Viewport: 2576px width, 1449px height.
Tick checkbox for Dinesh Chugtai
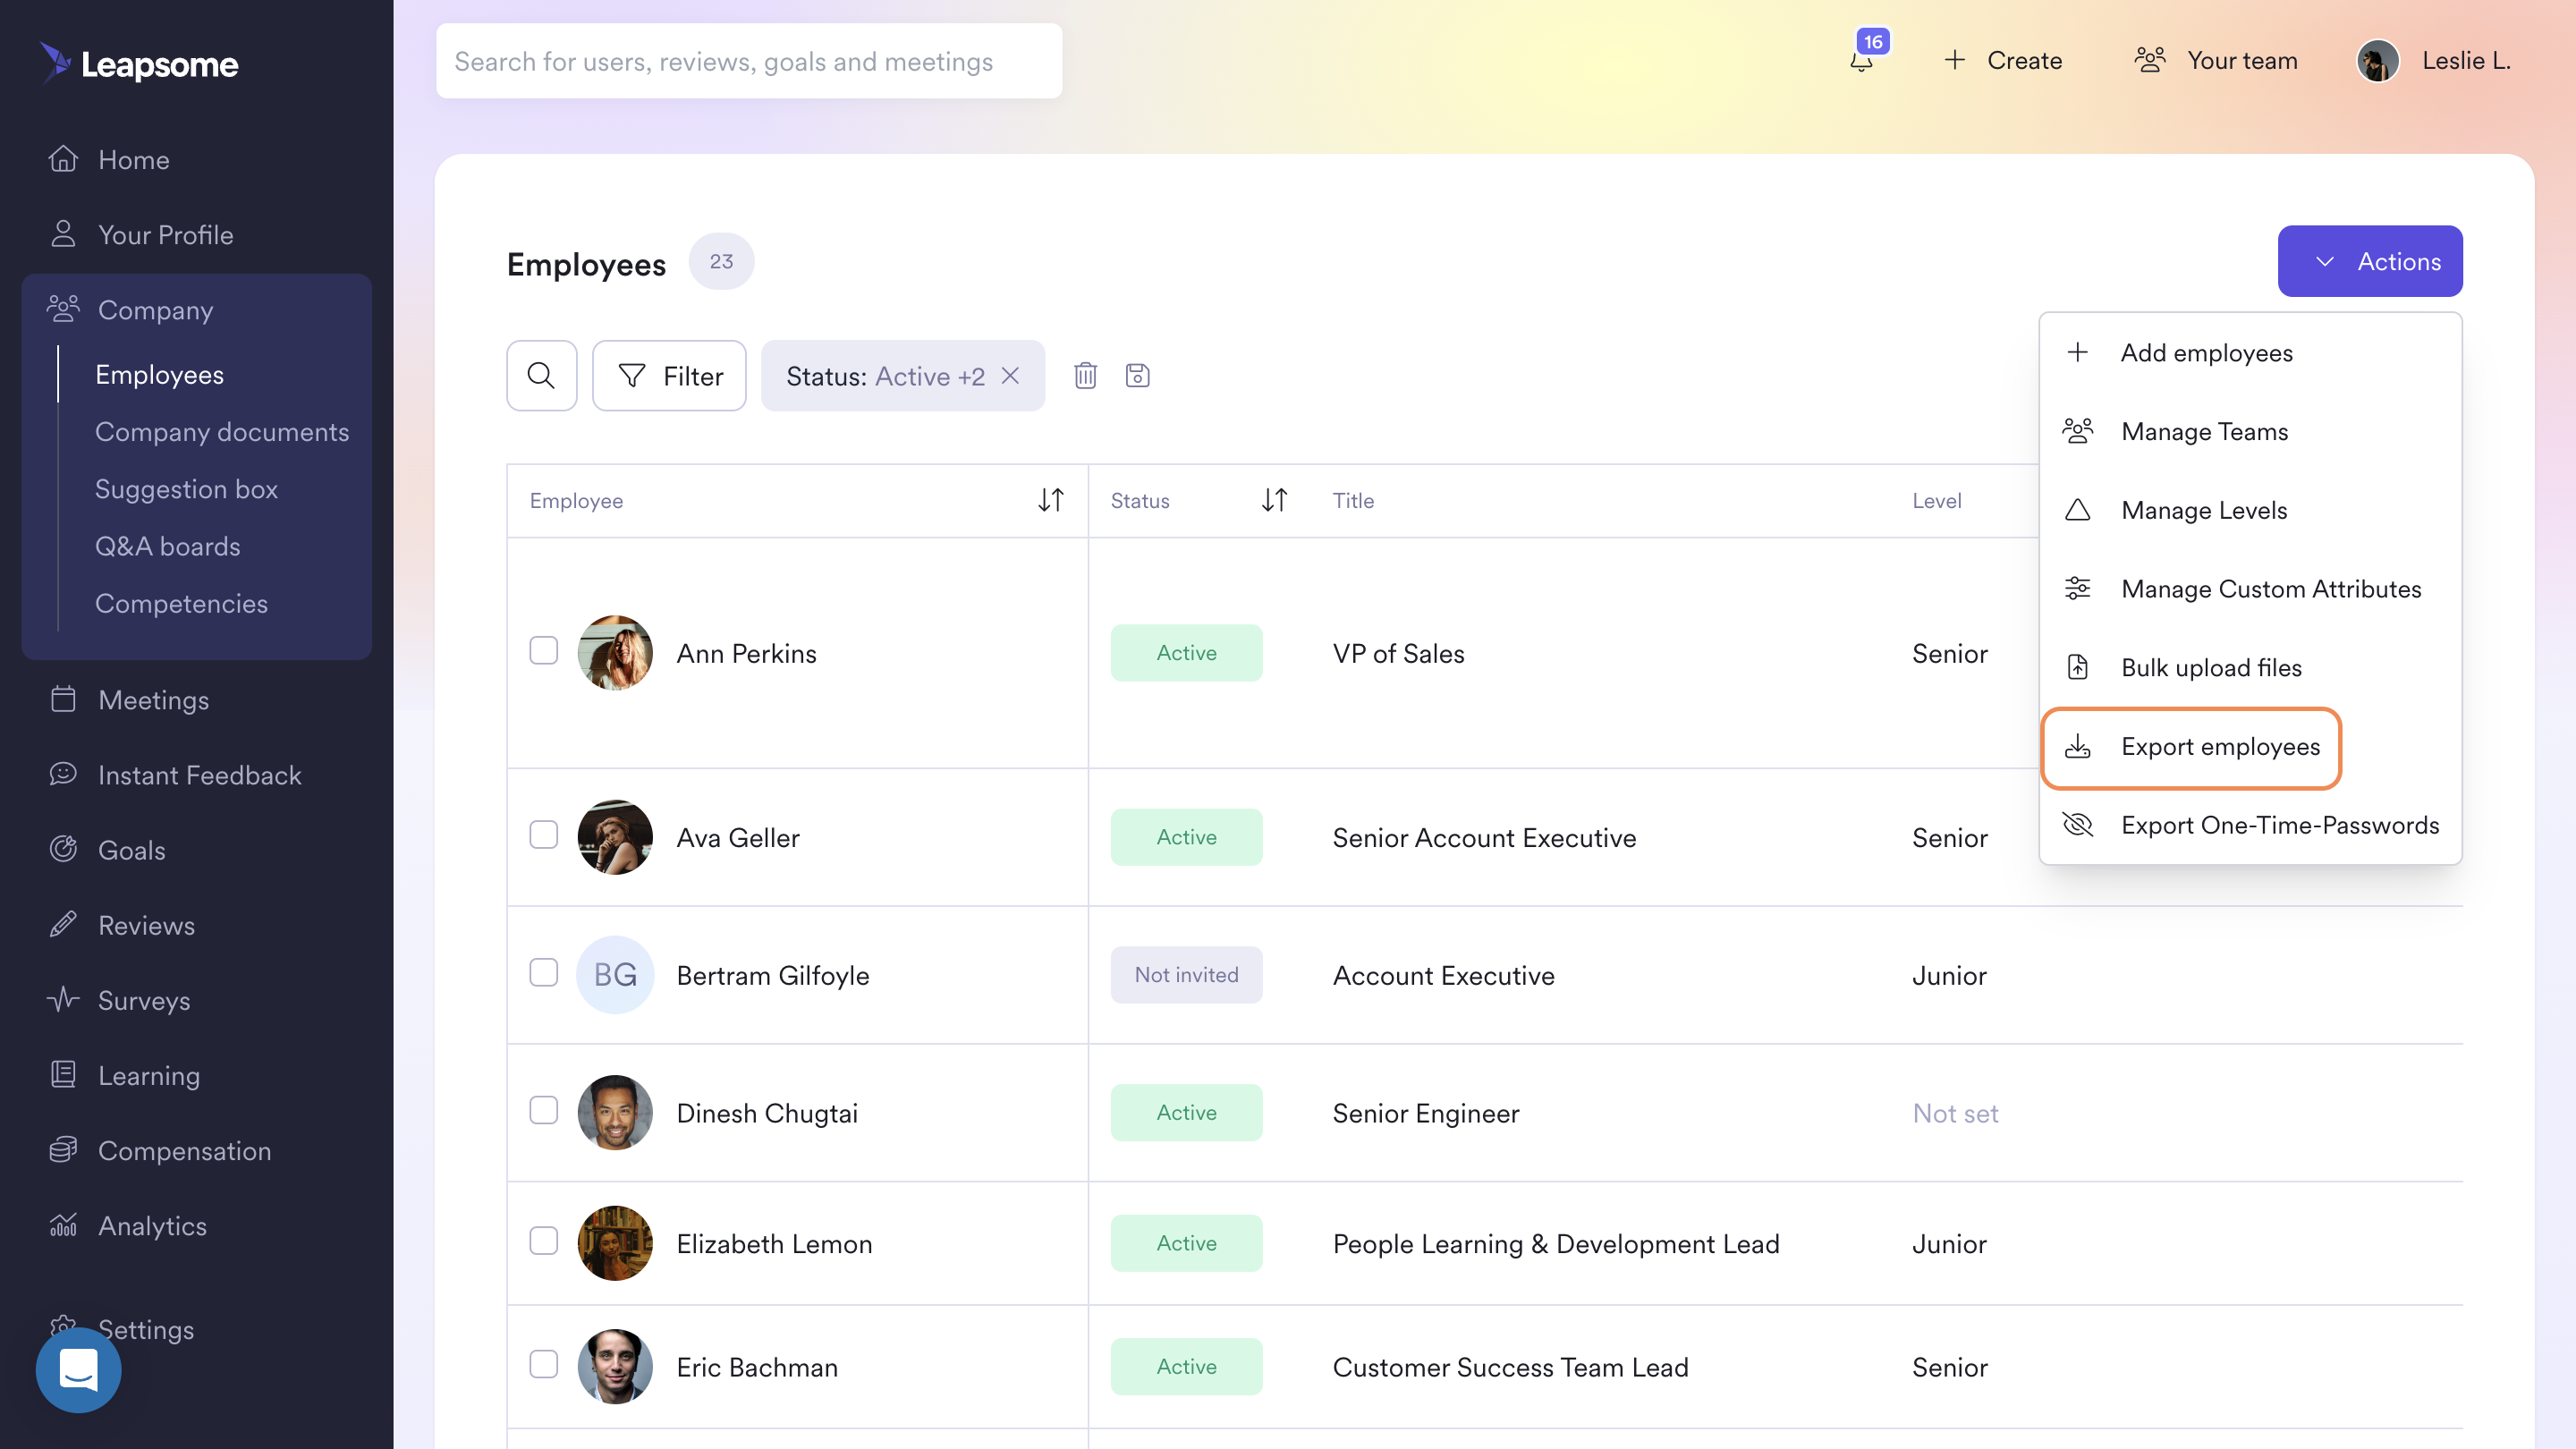(x=543, y=1111)
